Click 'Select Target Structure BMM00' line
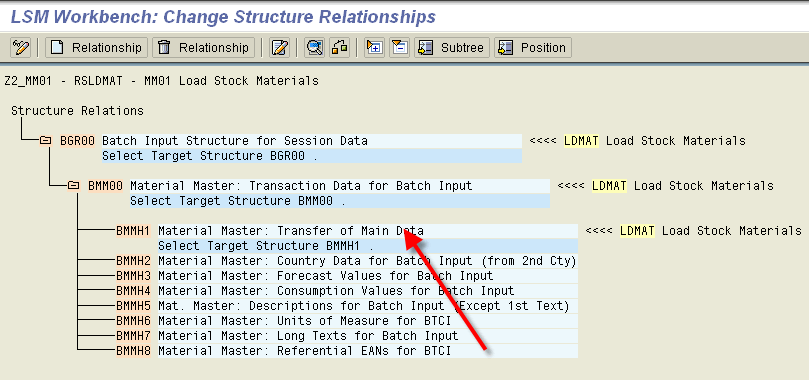809x380 pixels. 339,201
